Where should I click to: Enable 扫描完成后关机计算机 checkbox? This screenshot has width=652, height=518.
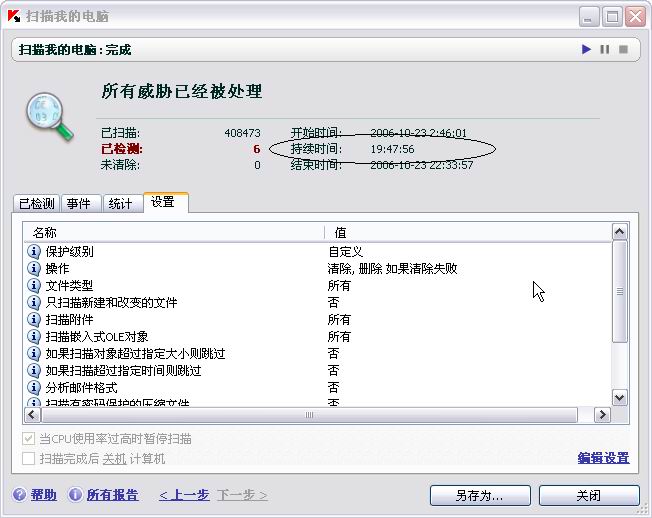coord(28,459)
